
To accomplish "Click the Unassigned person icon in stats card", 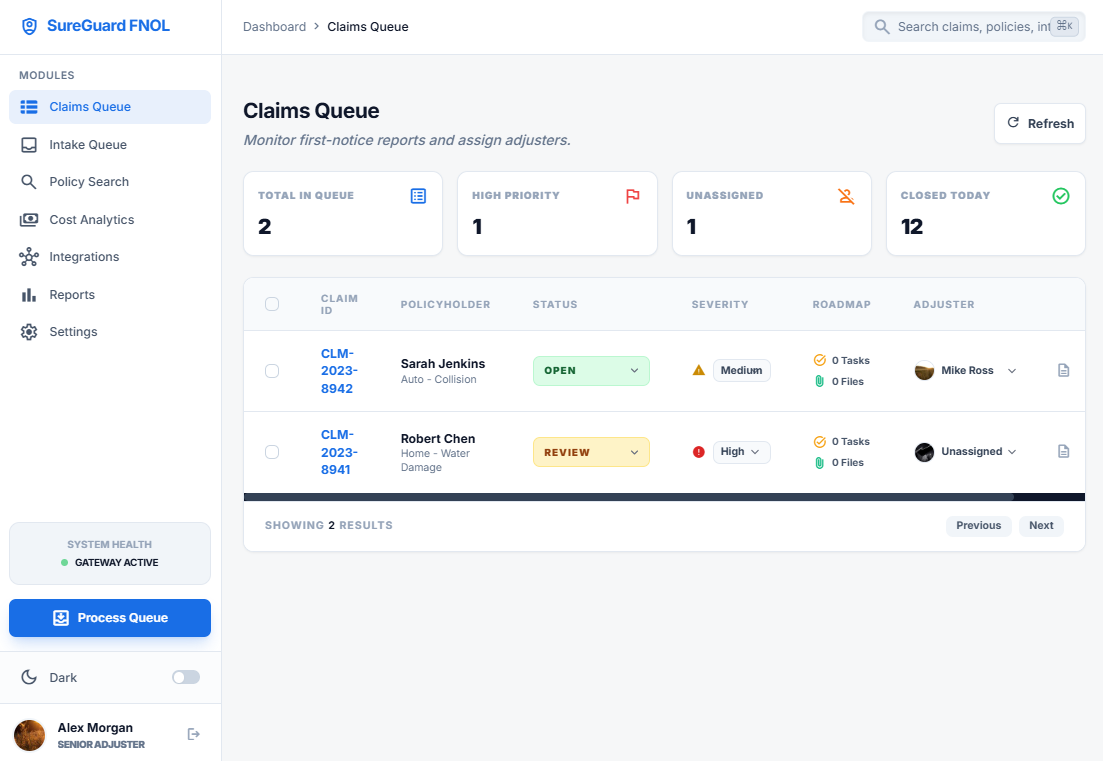I will pyautogui.click(x=846, y=196).
